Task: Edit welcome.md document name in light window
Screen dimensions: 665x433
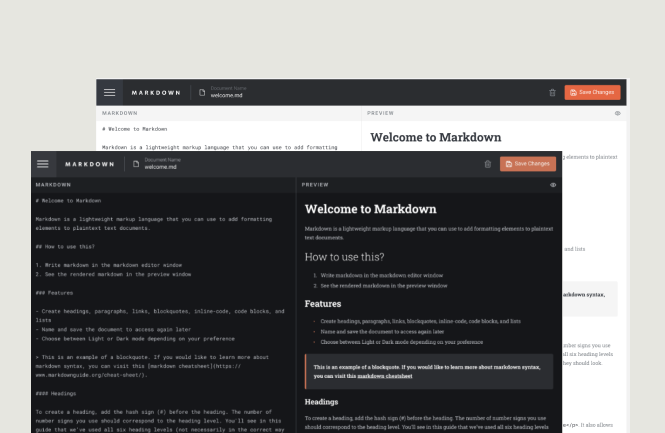Action: pyautogui.click(x=226, y=95)
